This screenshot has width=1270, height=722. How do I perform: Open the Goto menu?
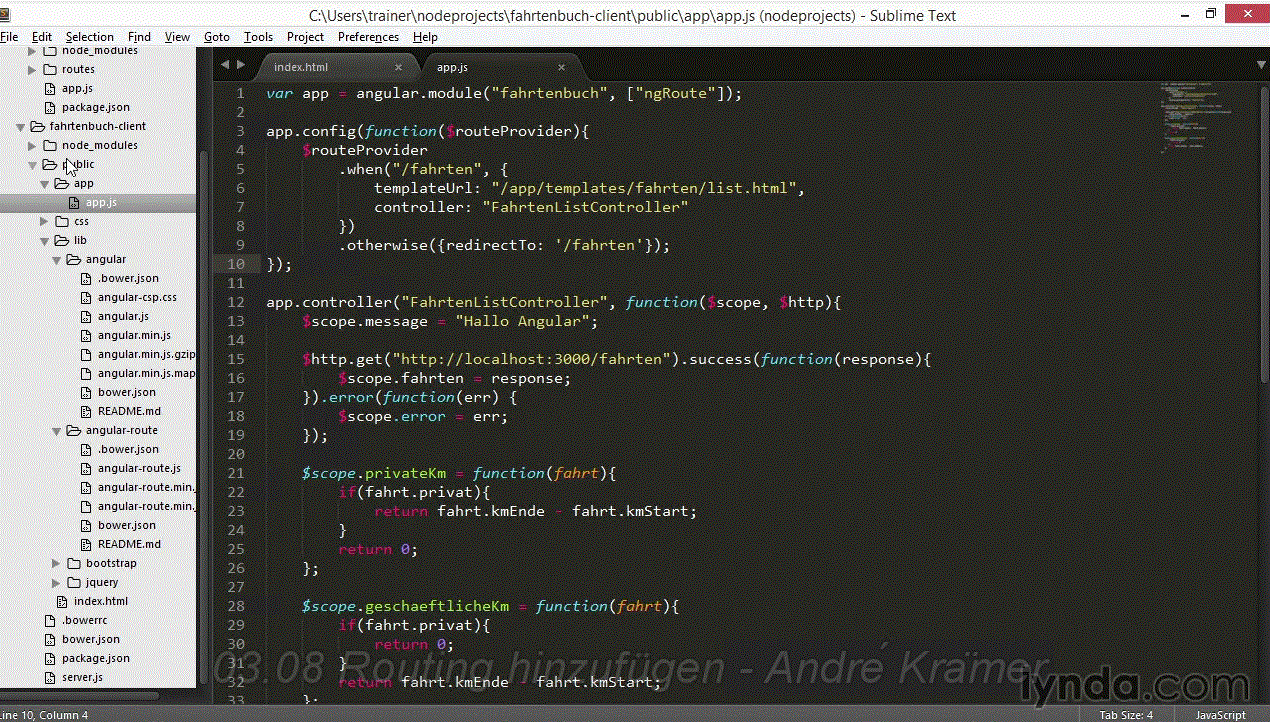217,37
